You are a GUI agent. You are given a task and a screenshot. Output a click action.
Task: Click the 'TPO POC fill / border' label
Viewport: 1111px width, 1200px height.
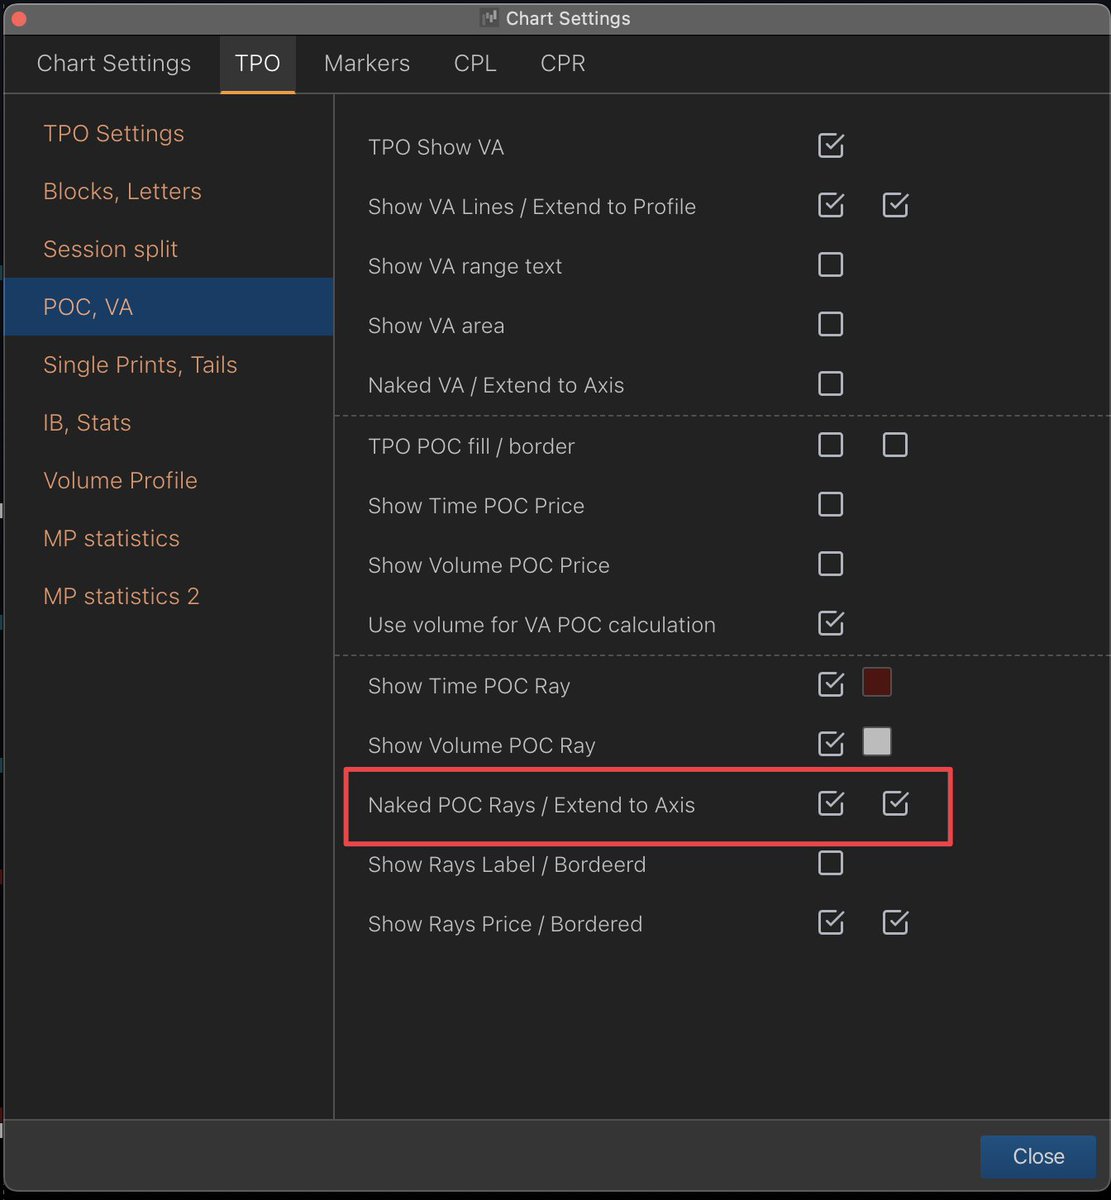tap(471, 447)
